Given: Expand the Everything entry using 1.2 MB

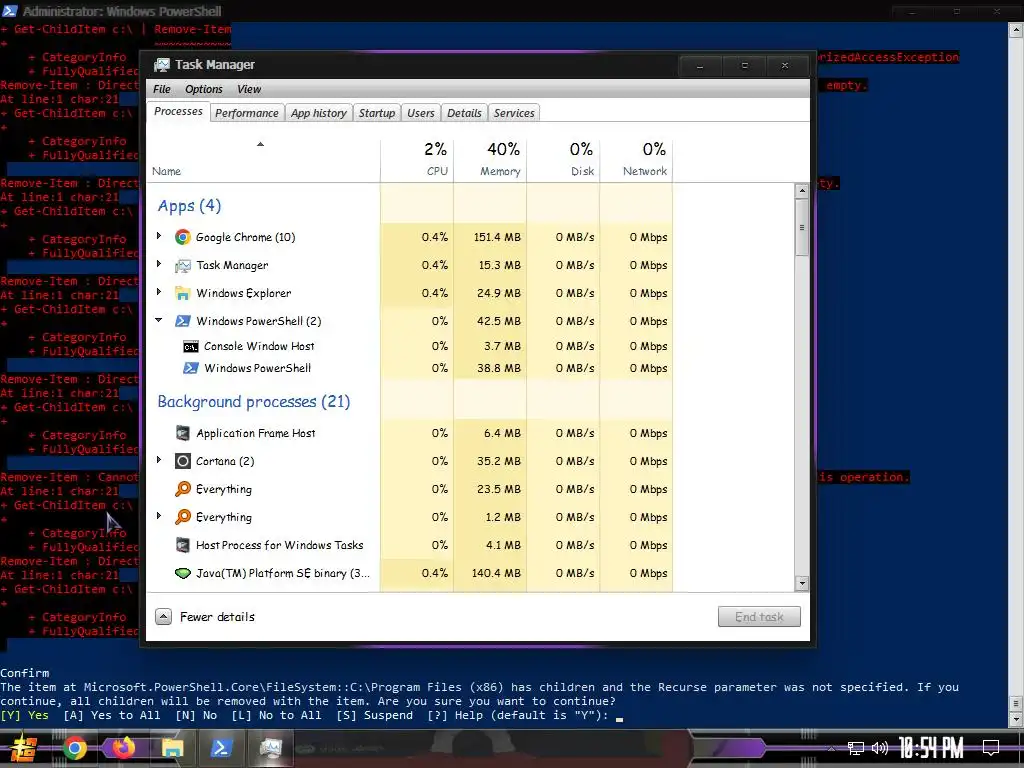Looking at the screenshot, I should [159, 516].
